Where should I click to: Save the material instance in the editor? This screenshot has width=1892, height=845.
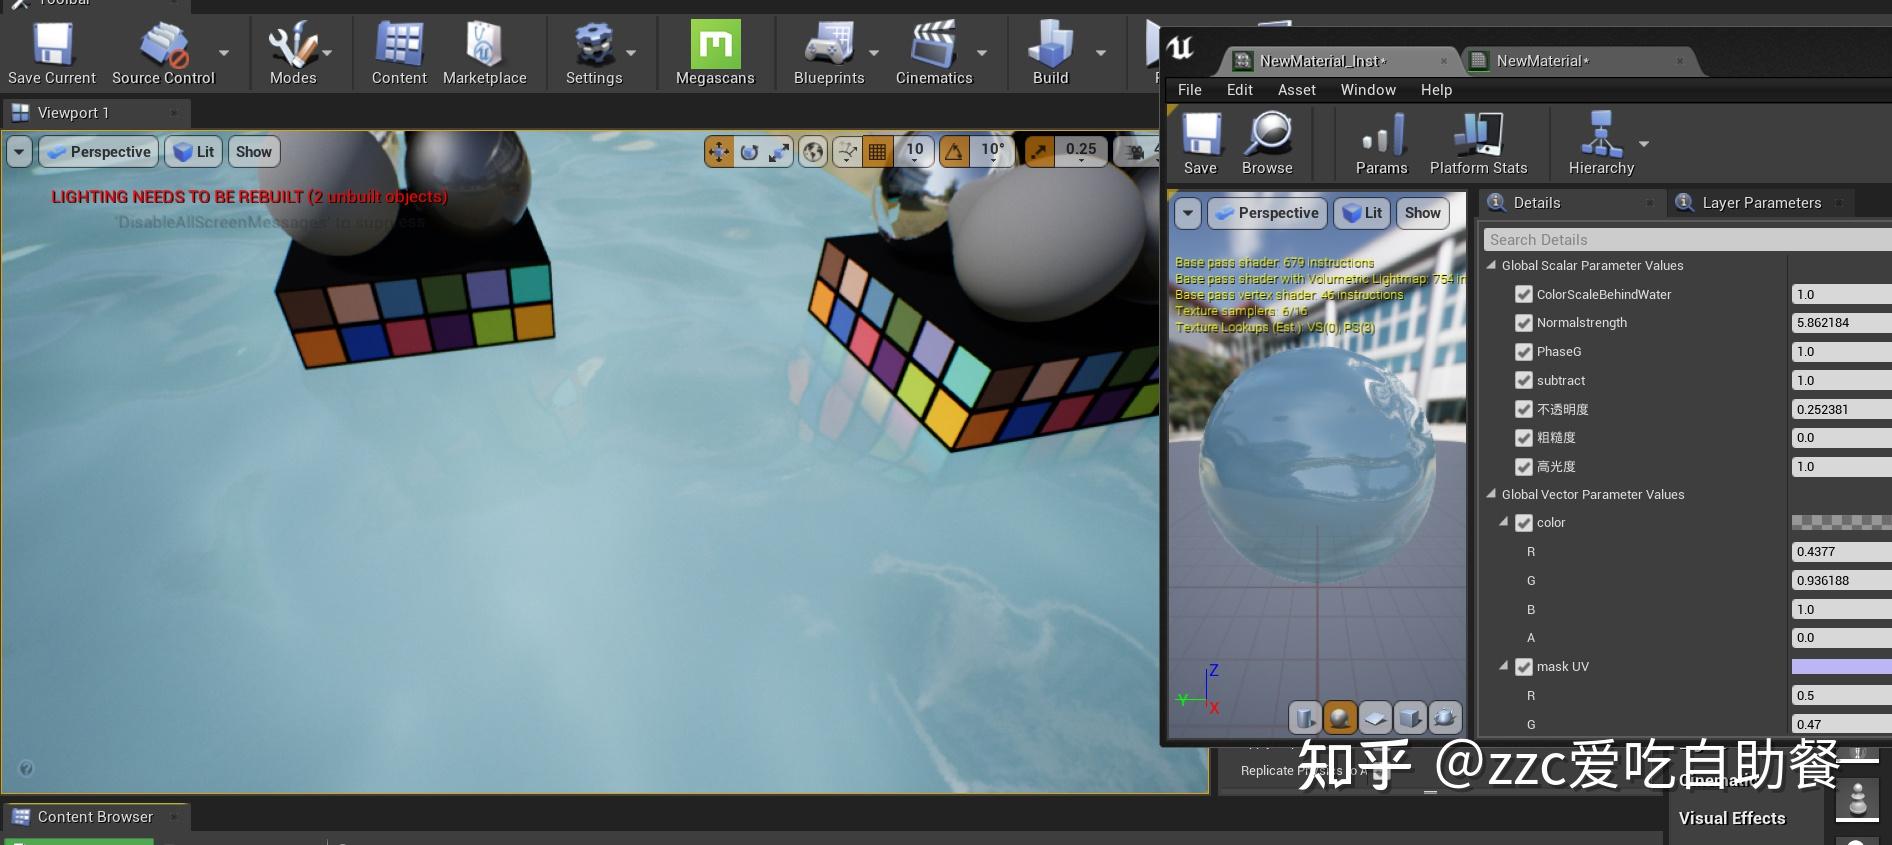(x=1201, y=144)
